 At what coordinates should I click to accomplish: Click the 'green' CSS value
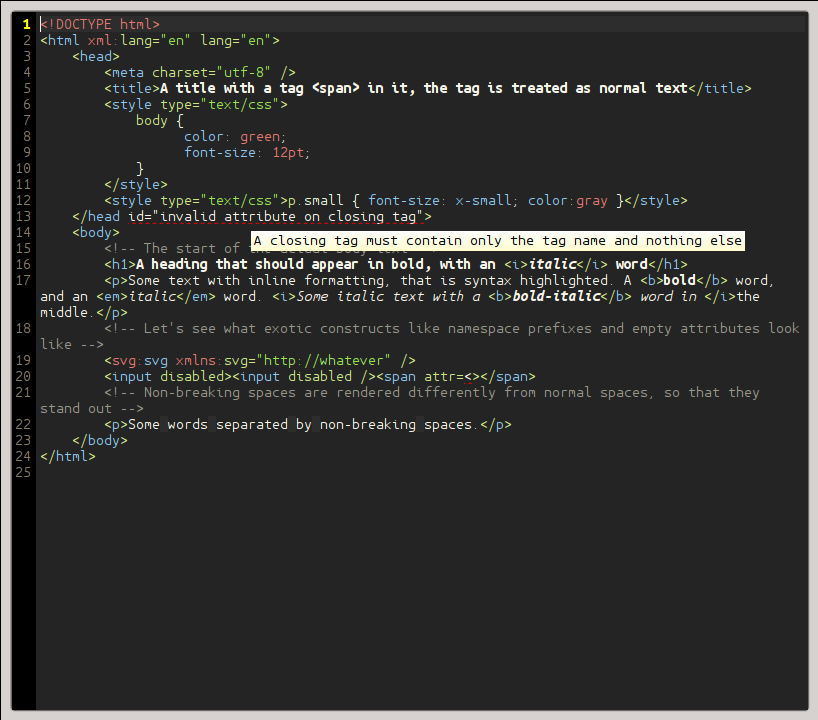pyautogui.click(x=260, y=137)
